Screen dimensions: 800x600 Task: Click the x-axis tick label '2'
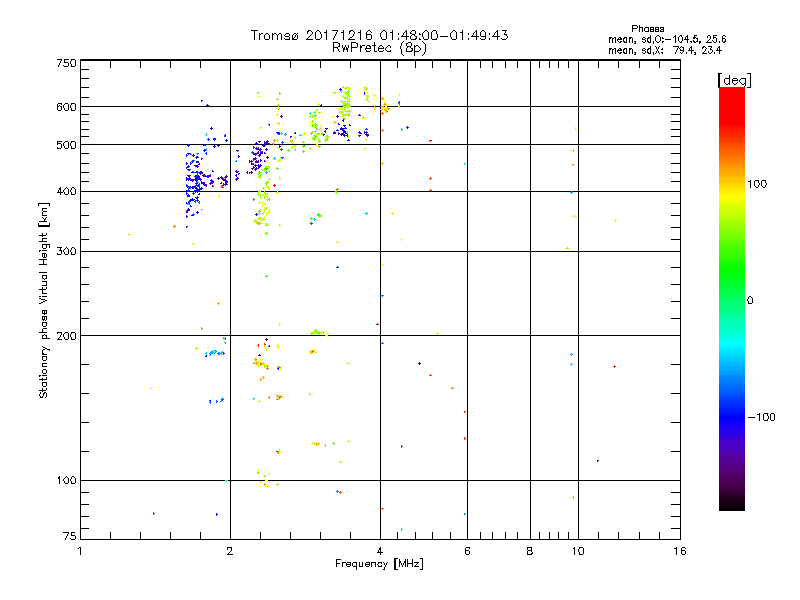pyautogui.click(x=230, y=551)
